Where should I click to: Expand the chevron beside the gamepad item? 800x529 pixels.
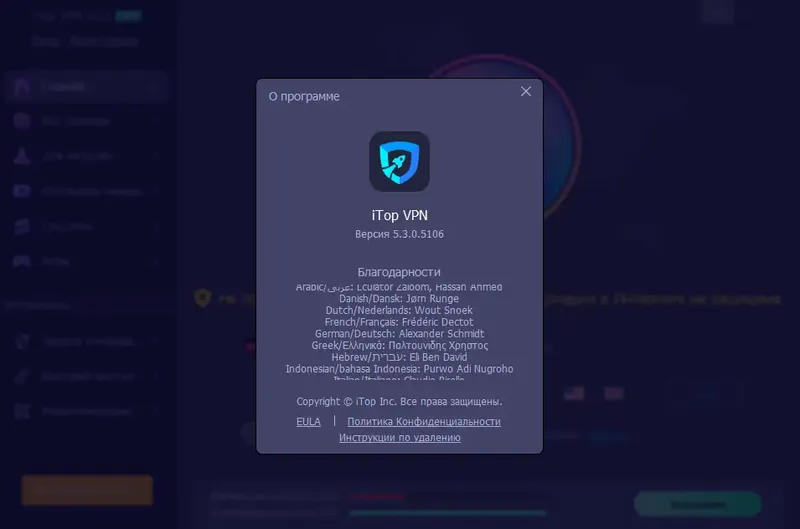(155, 261)
